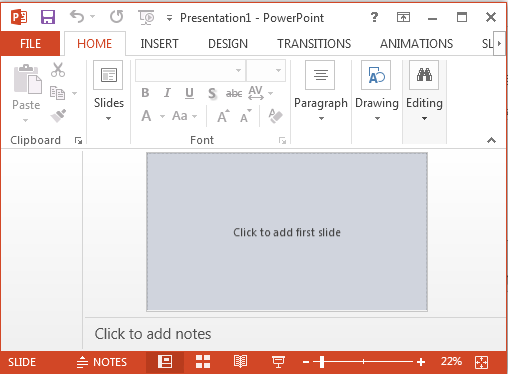Switch to the TRANSITIONS tab
This screenshot has width=508, height=374.
[x=314, y=44]
